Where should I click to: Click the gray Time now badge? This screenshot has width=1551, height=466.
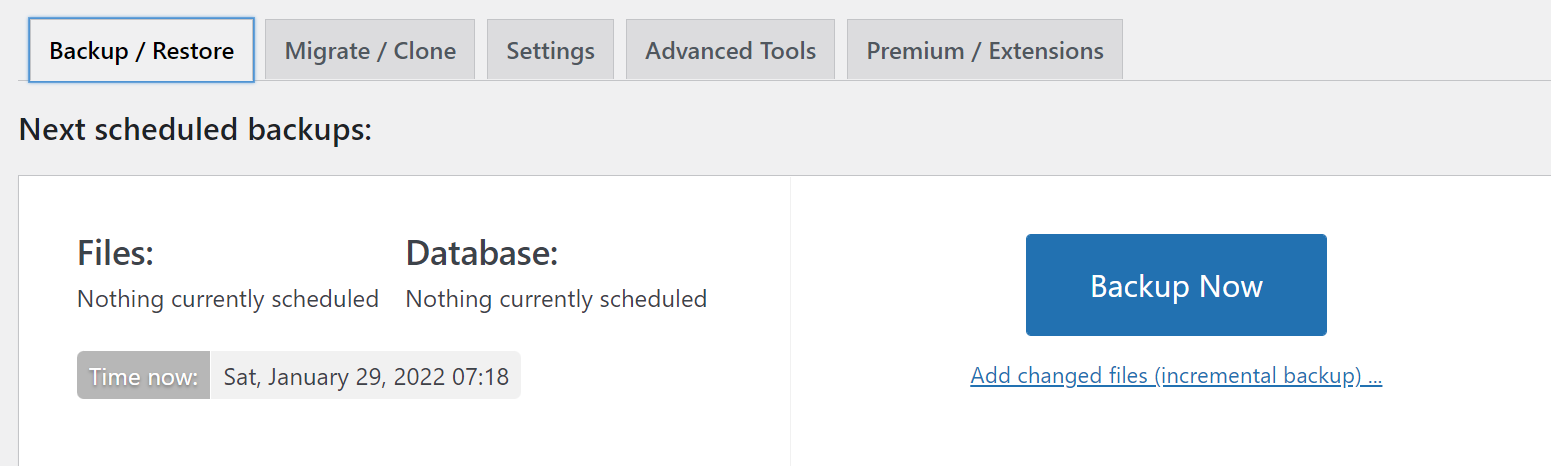coord(143,376)
